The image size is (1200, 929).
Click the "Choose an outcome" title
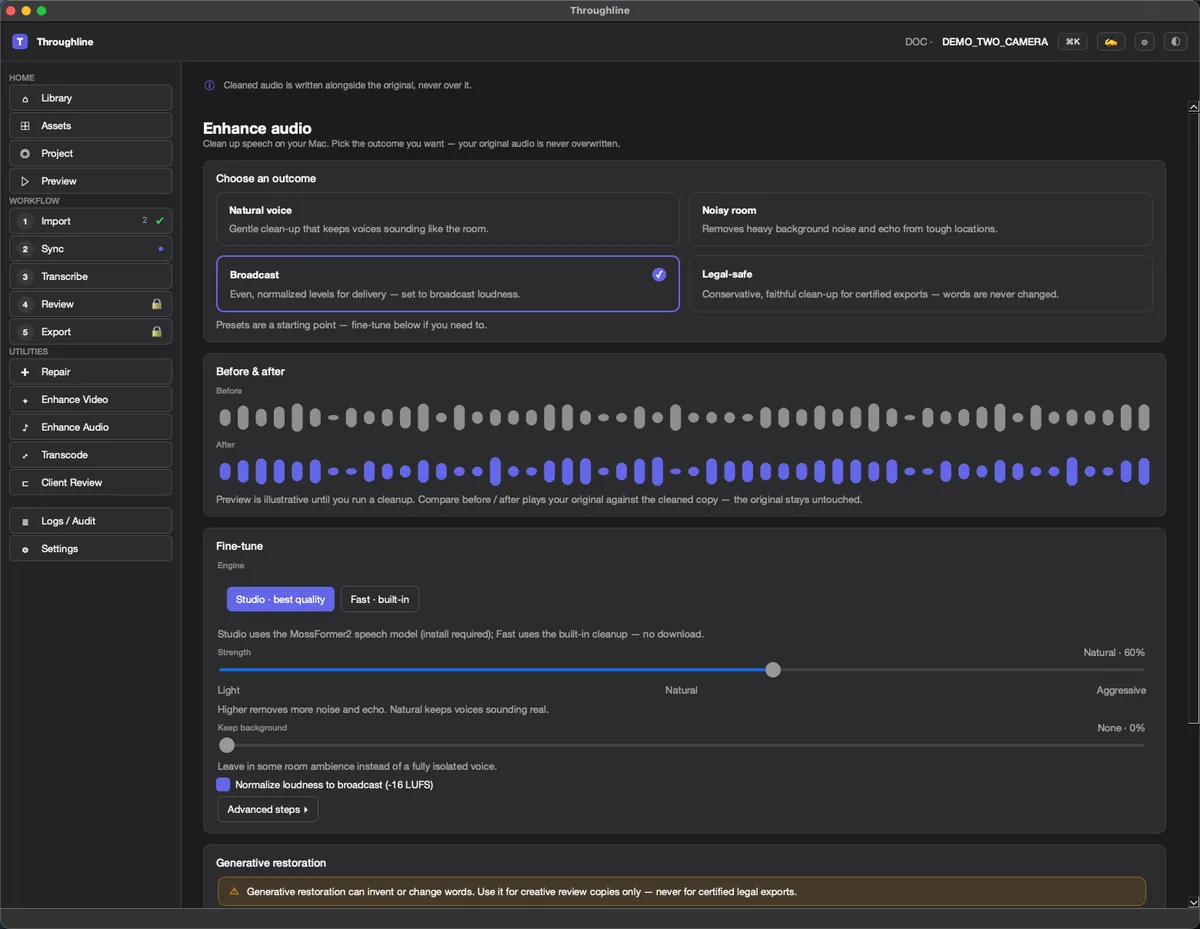pos(266,178)
